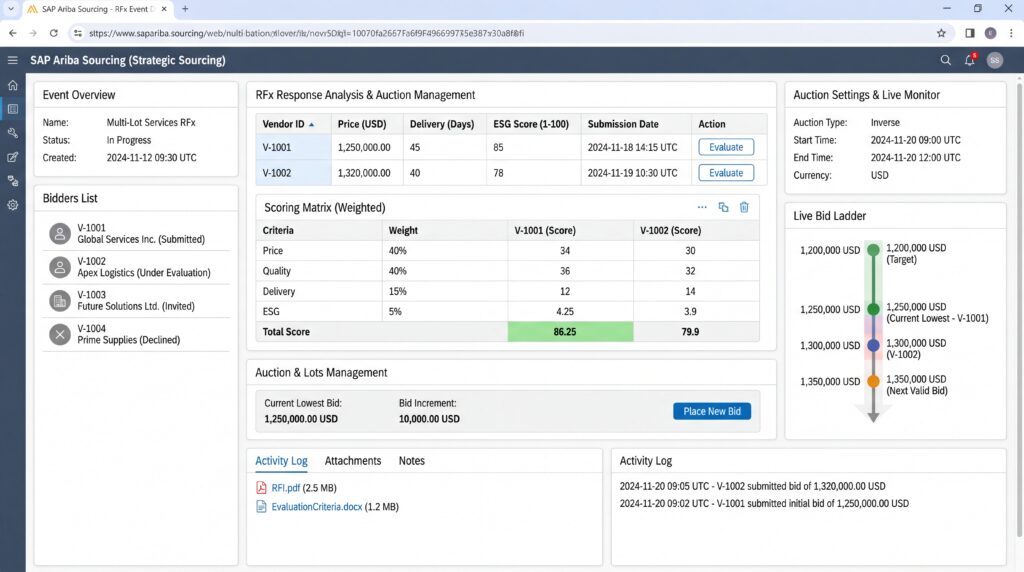
Task: Click the V-1002 Apex Logistics avatar icon
Action: coord(60,267)
